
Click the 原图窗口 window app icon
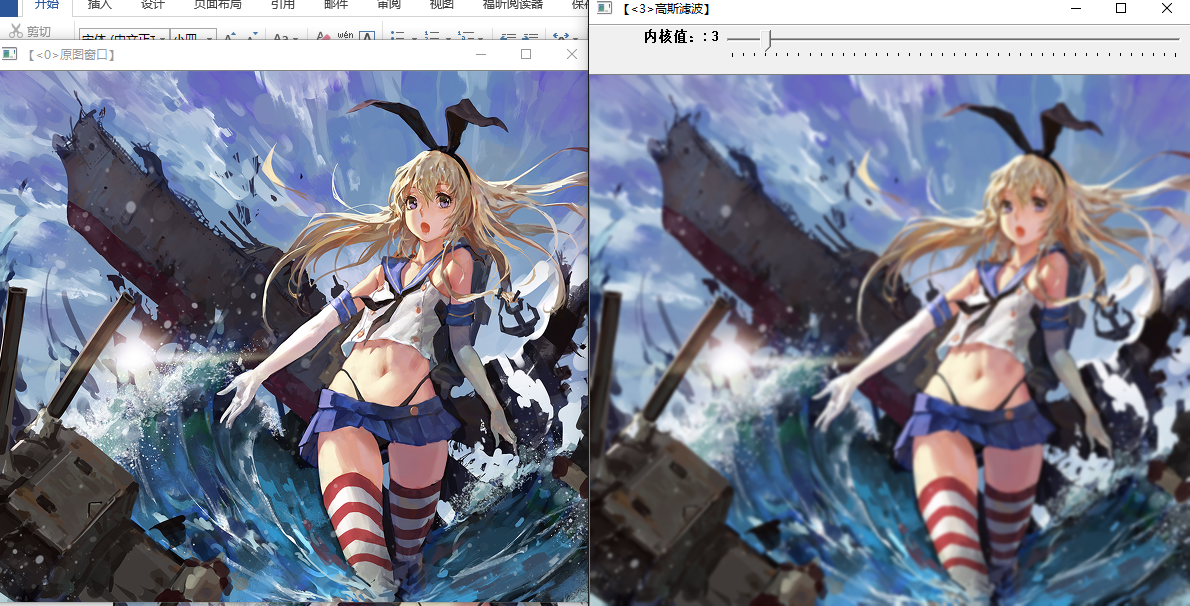(9, 54)
